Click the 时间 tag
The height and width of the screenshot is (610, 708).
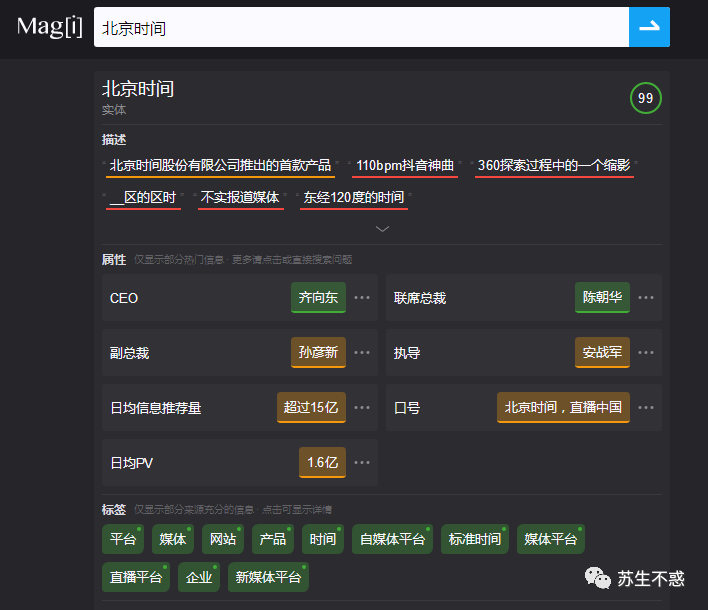coord(322,539)
